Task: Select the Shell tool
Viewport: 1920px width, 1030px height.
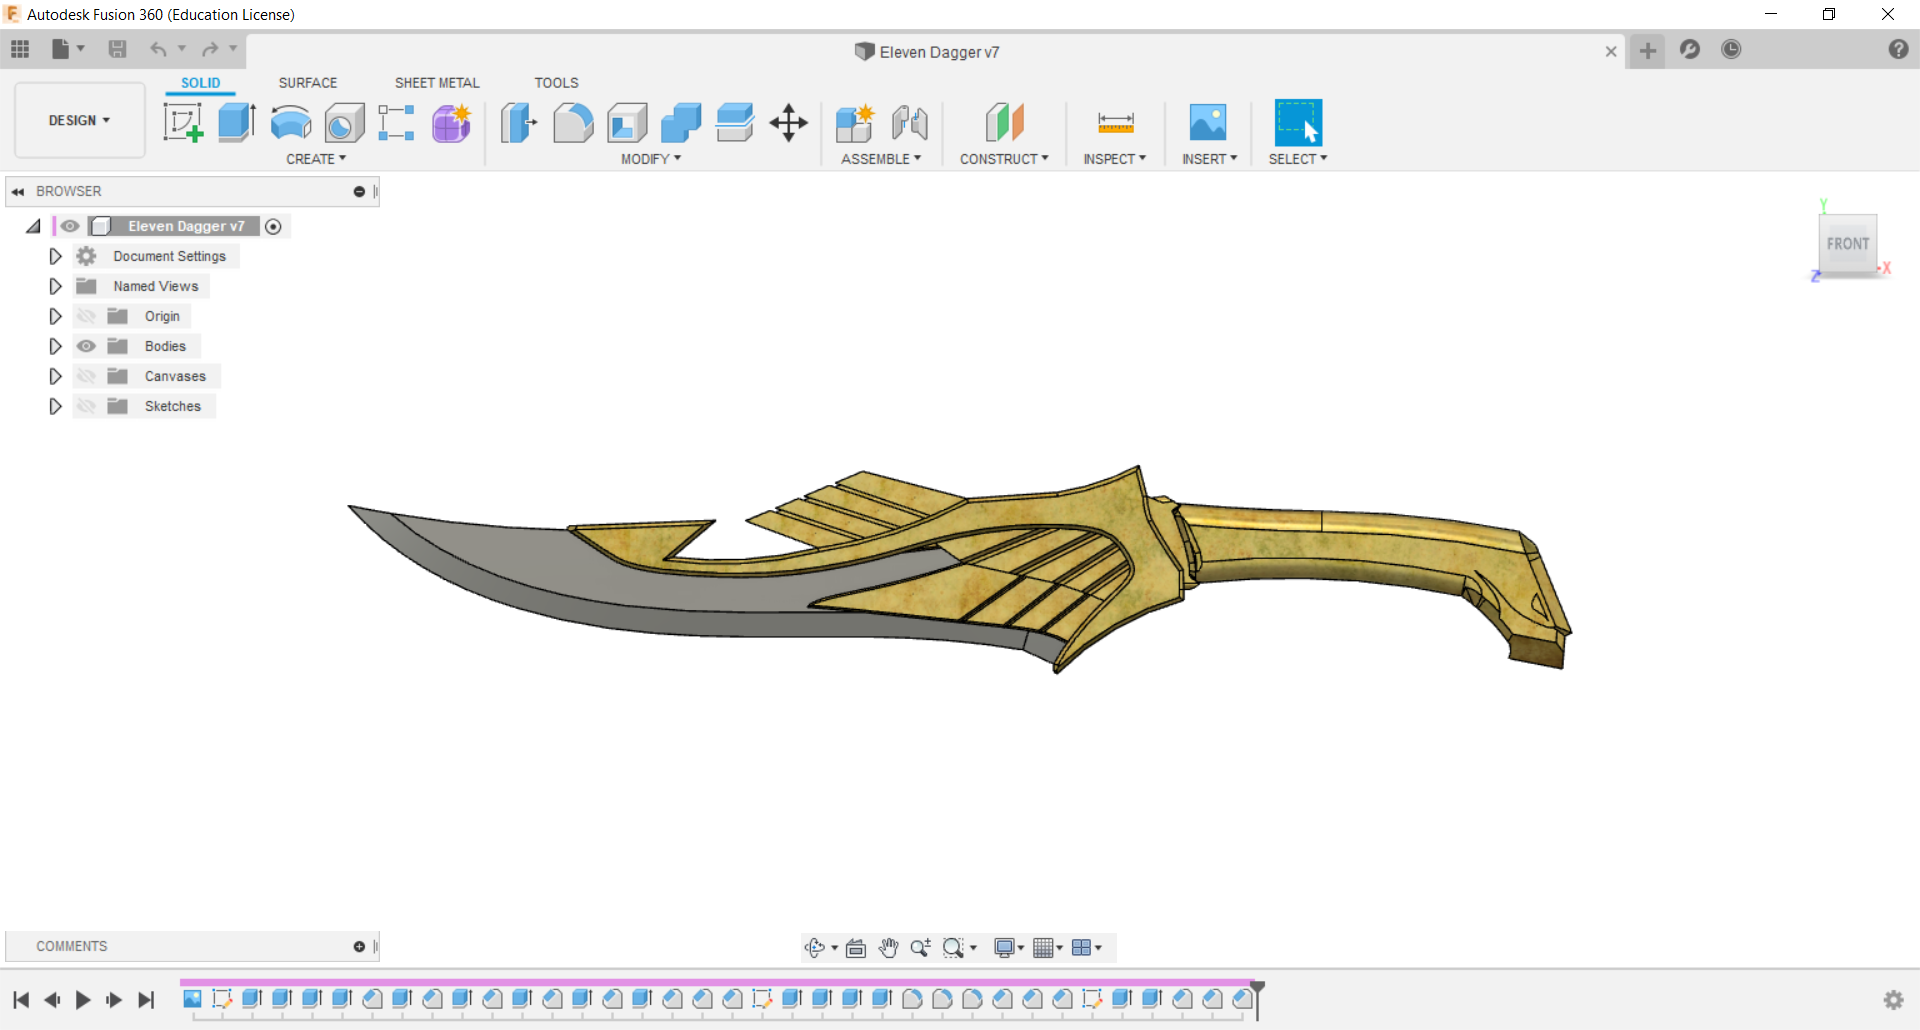Action: tap(627, 123)
